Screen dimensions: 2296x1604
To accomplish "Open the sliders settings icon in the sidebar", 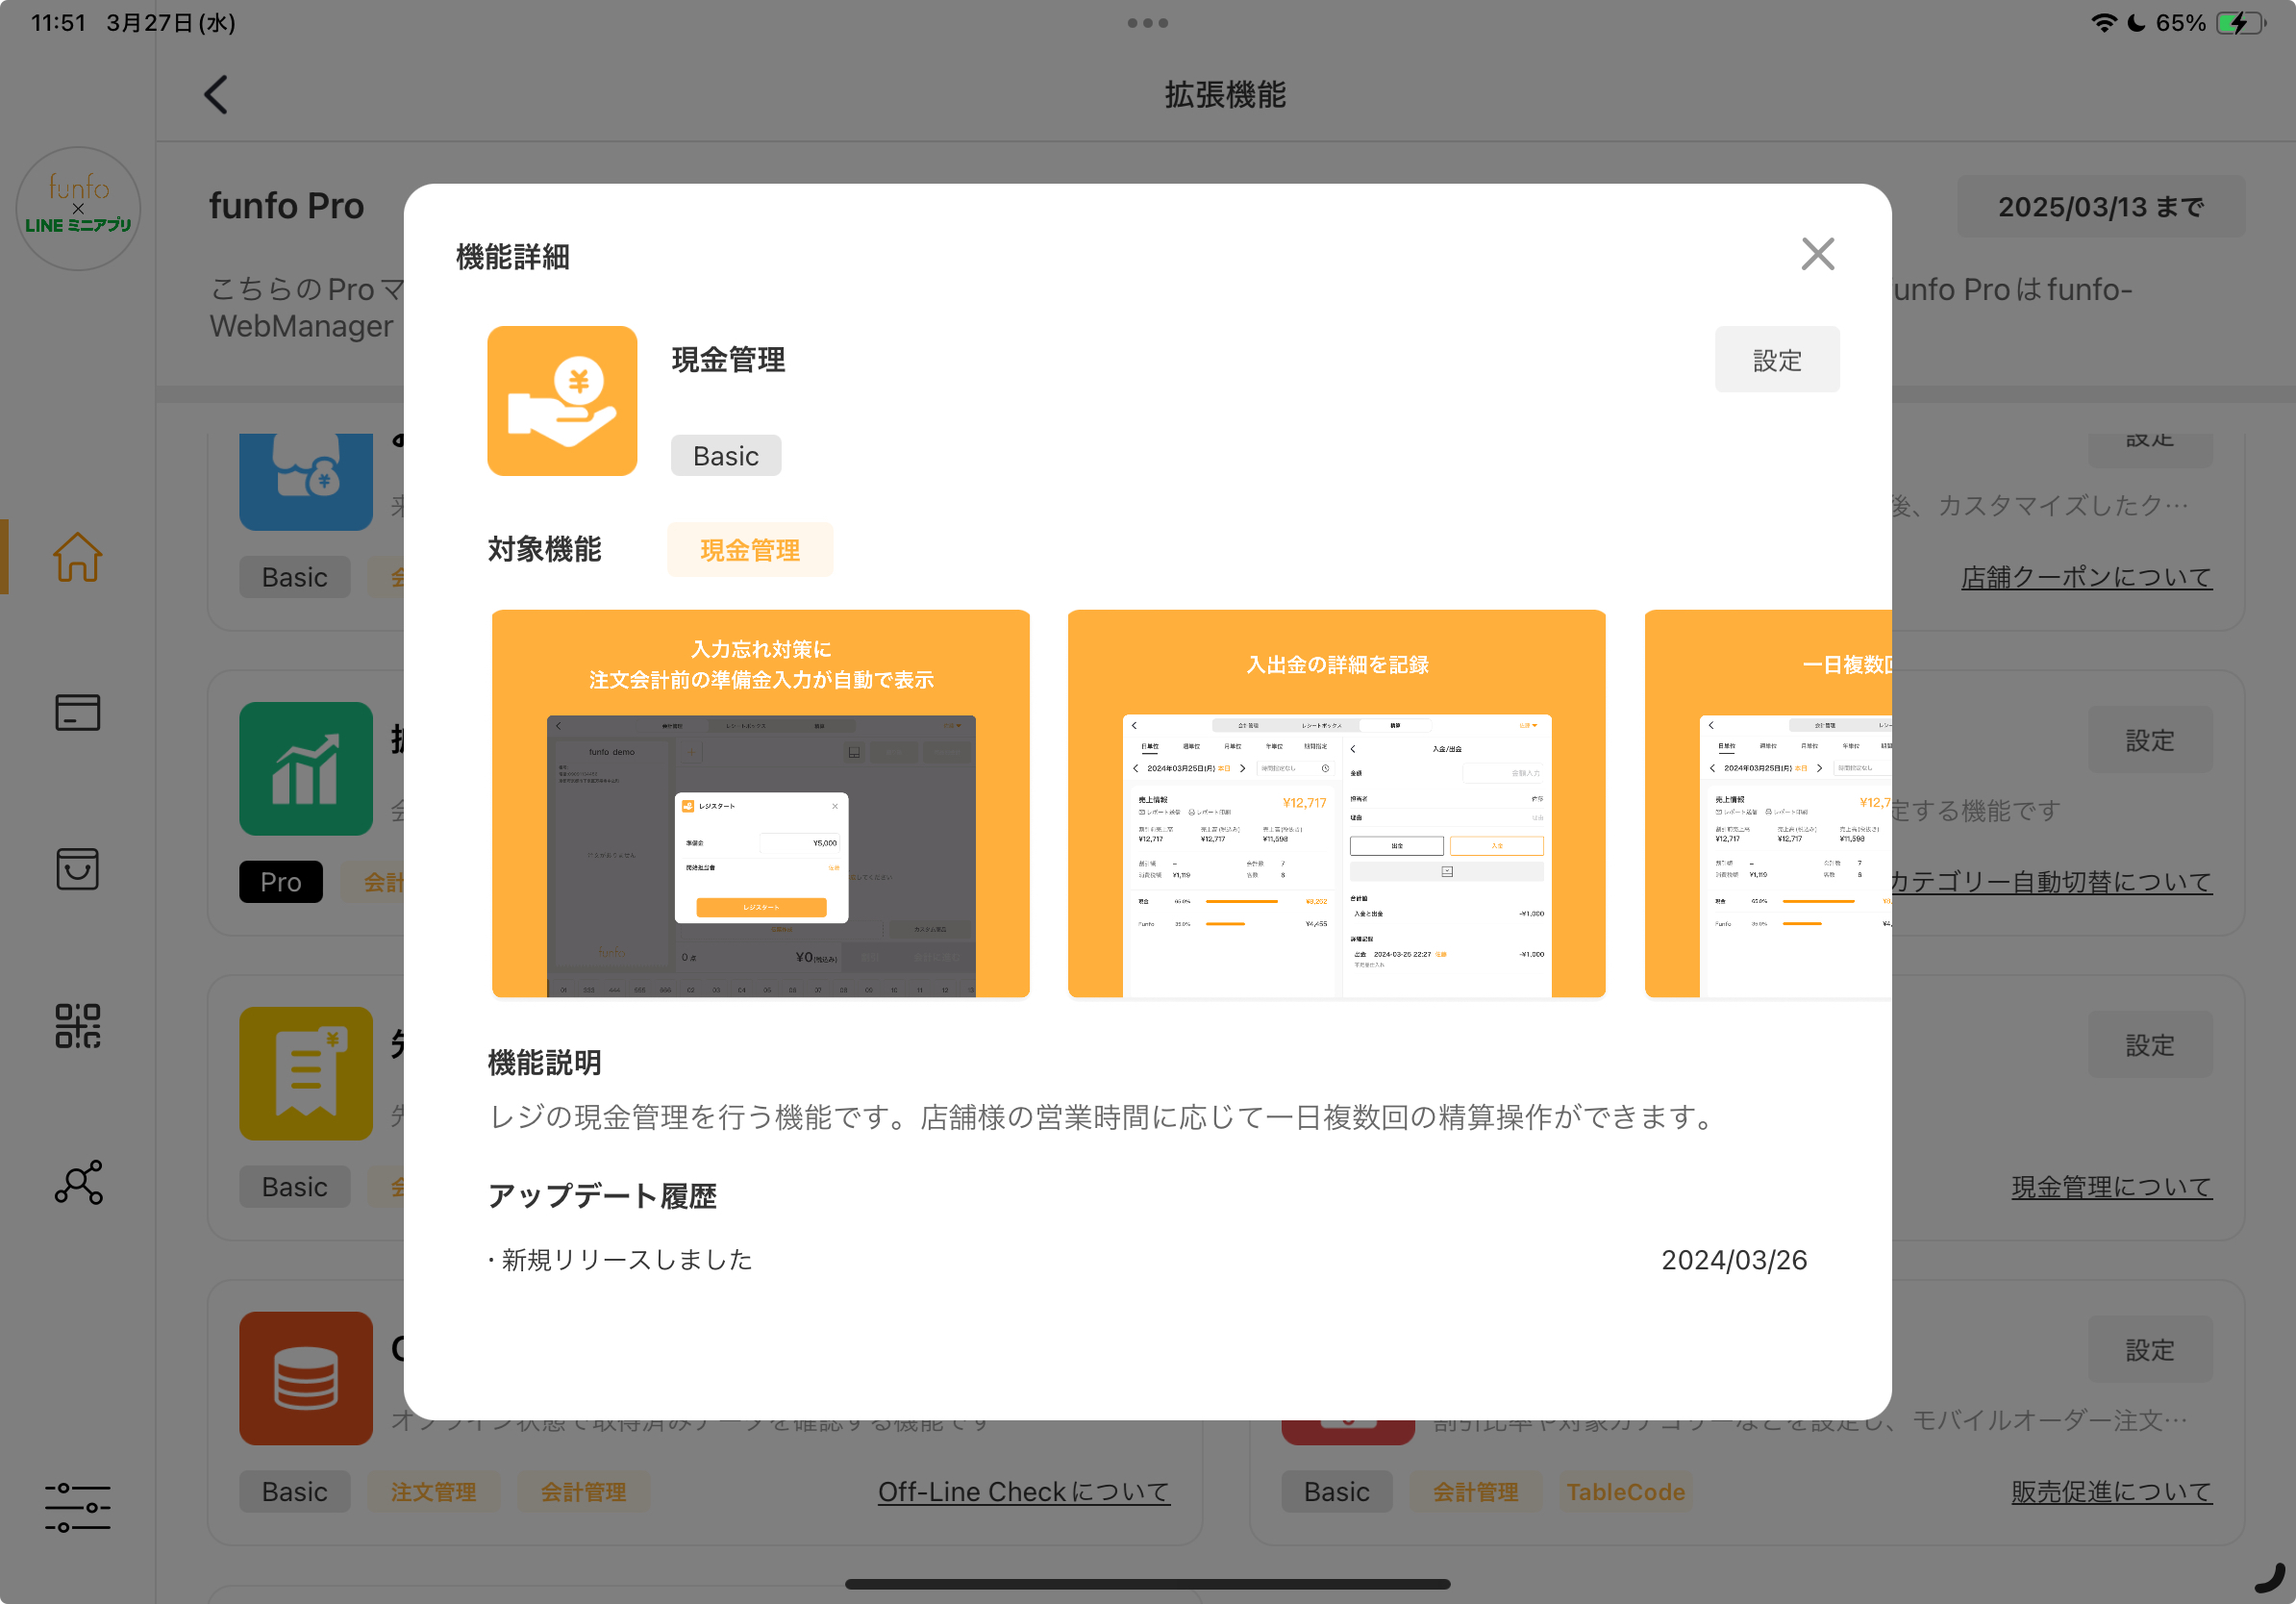I will (77, 1507).
